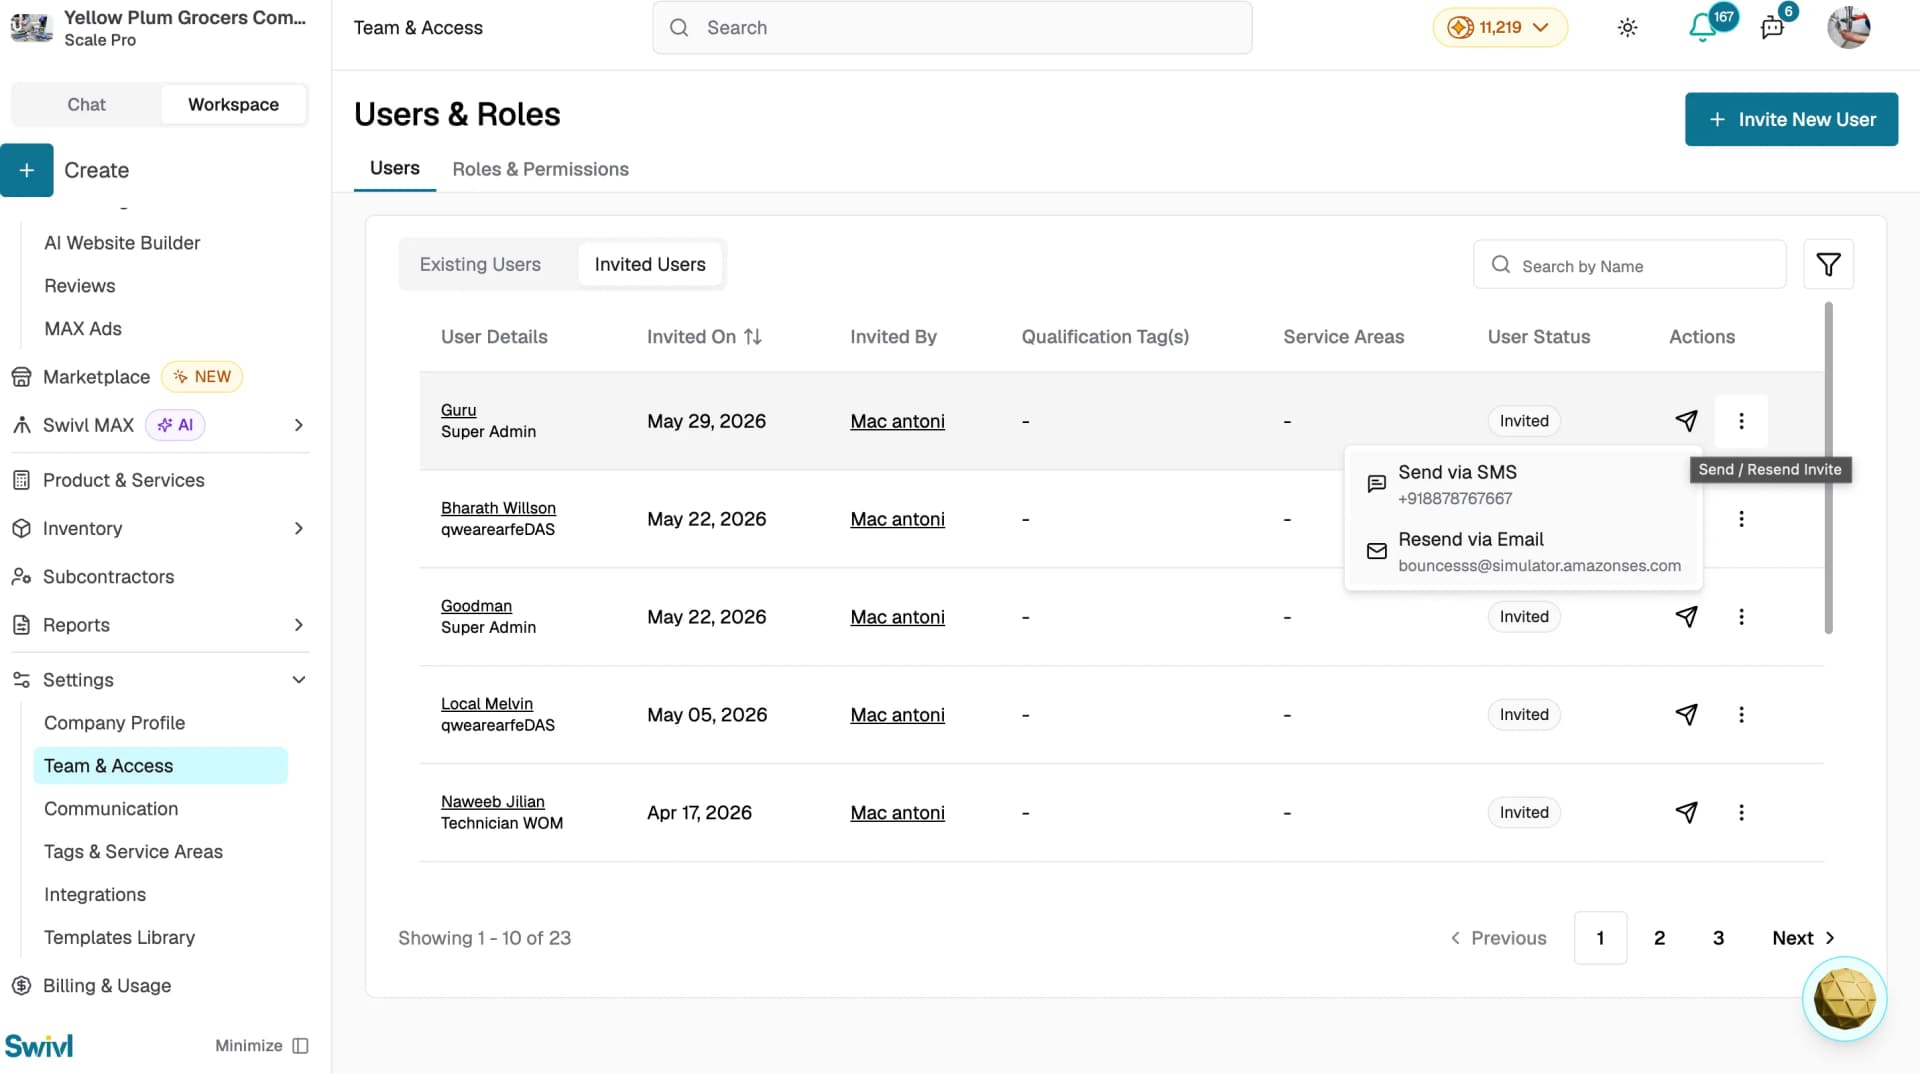Viewport: 1920px width, 1074px height.
Task: Open Roles & Permissions tab
Action: [540, 169]
